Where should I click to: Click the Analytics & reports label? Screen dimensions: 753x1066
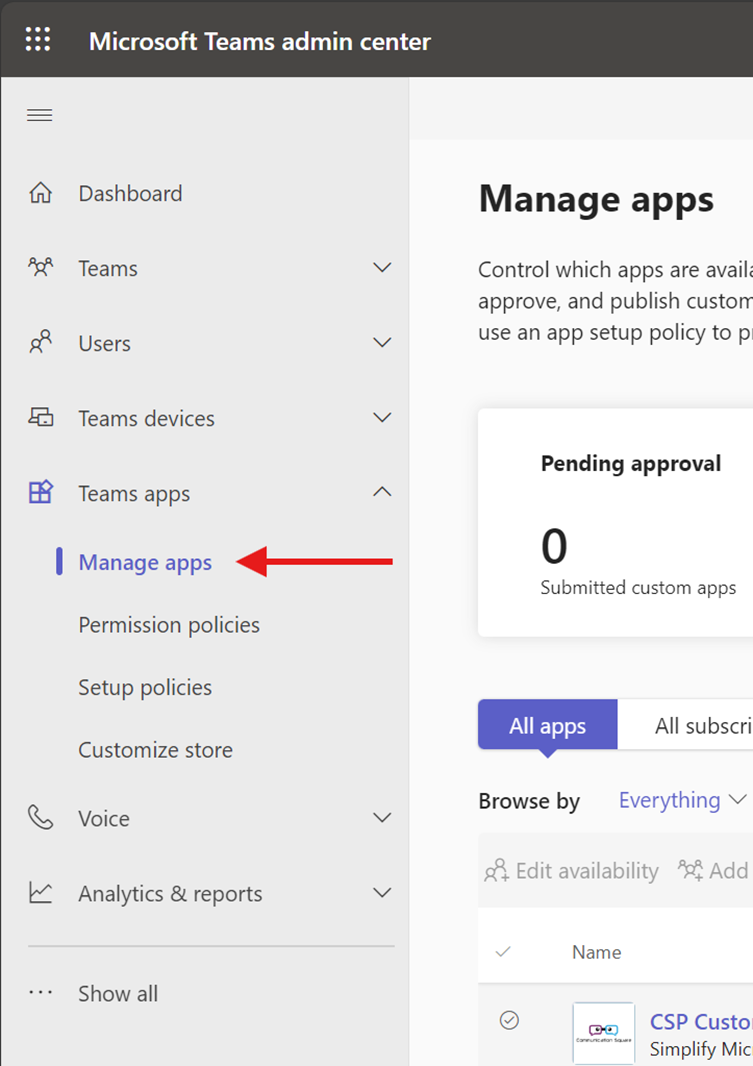pos(170,893)
